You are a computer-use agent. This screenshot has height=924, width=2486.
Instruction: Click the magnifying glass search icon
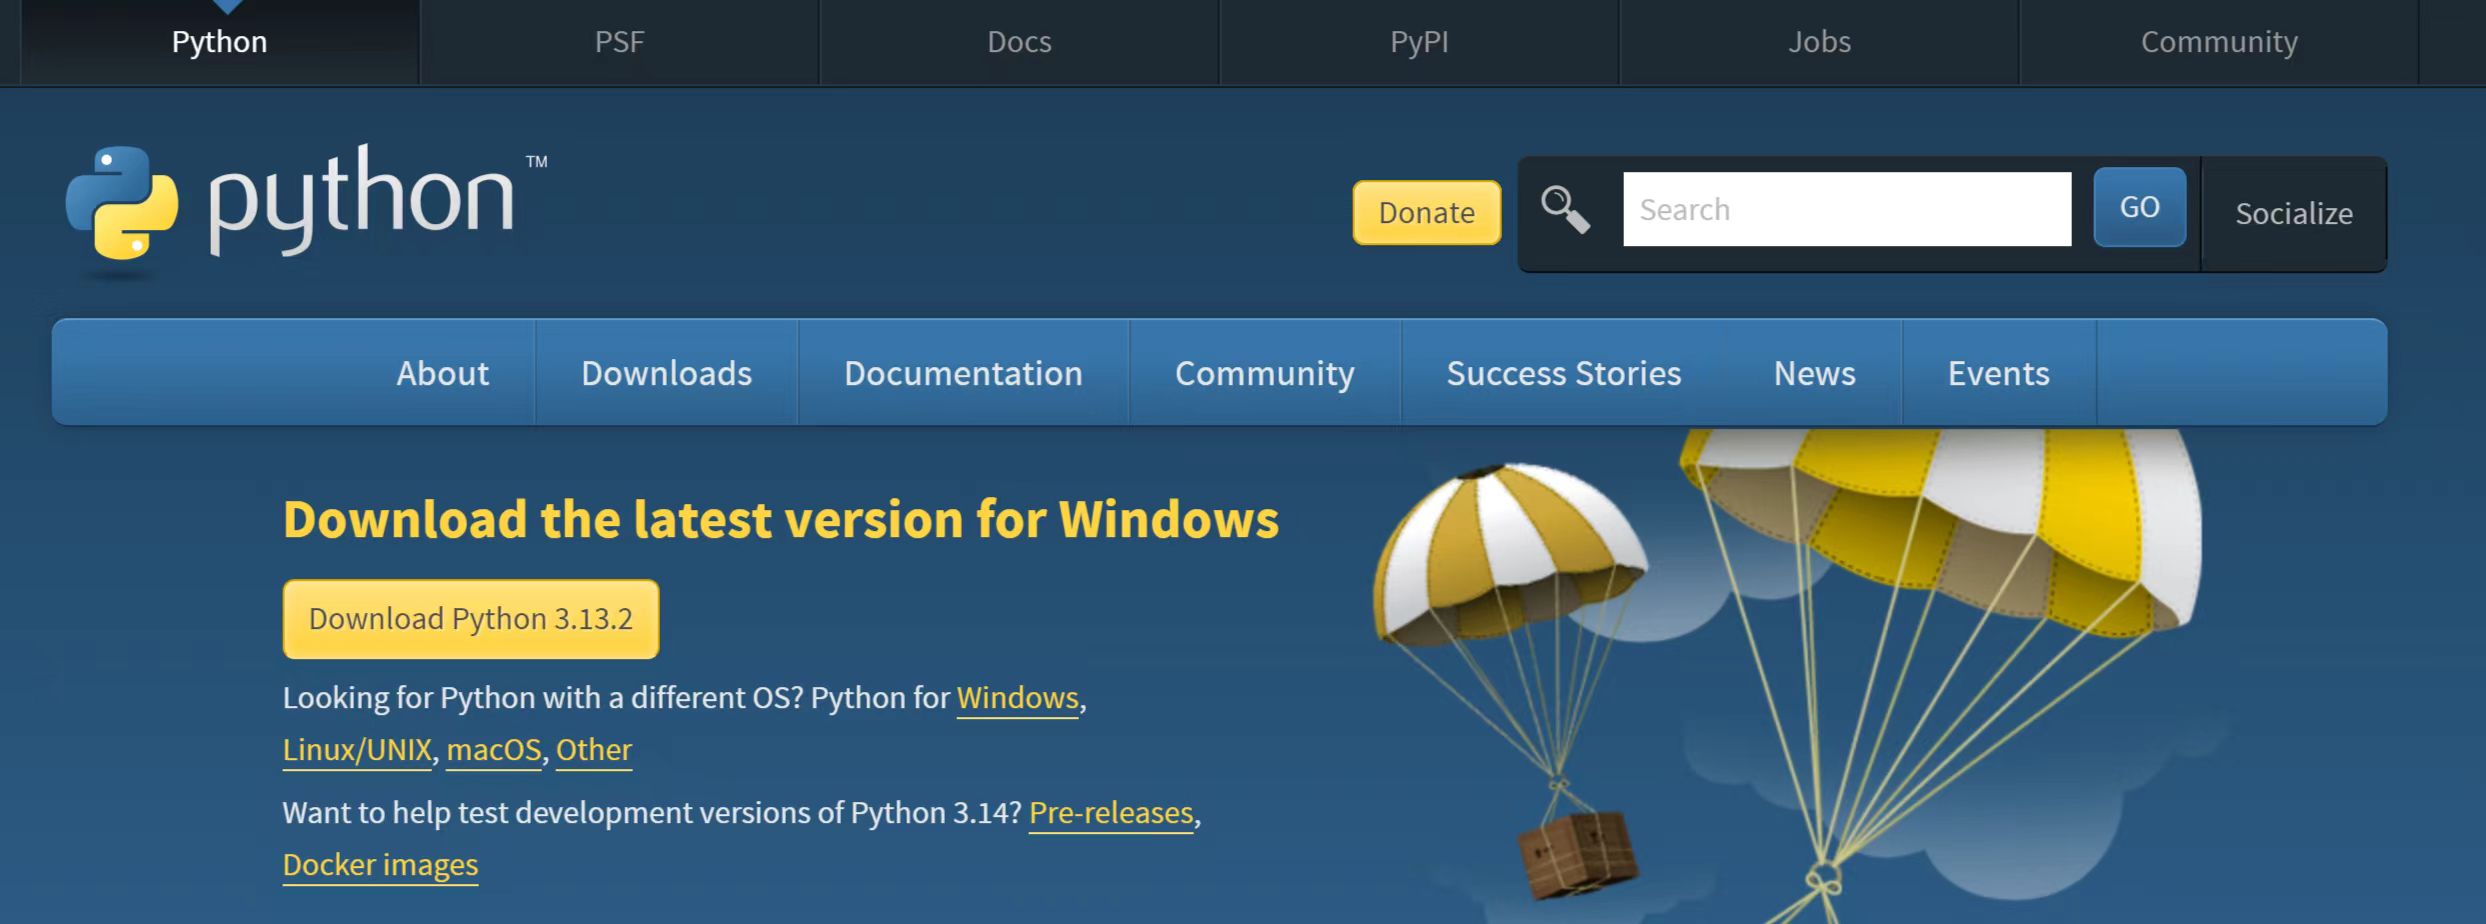point(1565,210)
